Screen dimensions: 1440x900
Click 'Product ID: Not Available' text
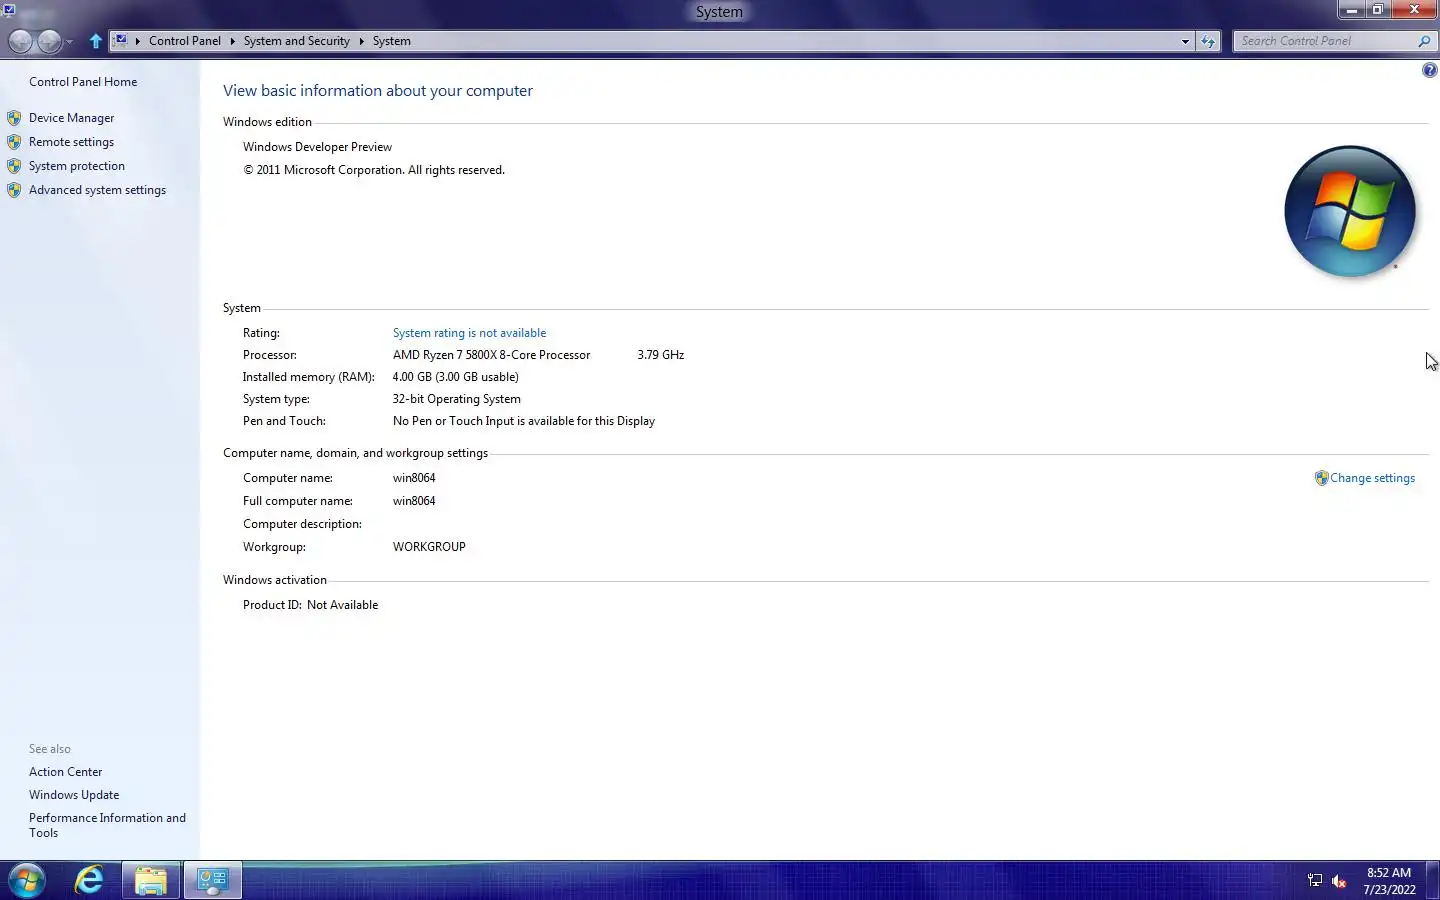[310, 605]
